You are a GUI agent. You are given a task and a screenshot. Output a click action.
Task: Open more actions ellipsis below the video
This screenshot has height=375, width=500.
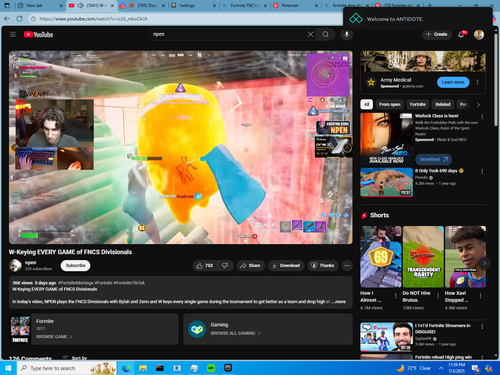click(347, 266)
